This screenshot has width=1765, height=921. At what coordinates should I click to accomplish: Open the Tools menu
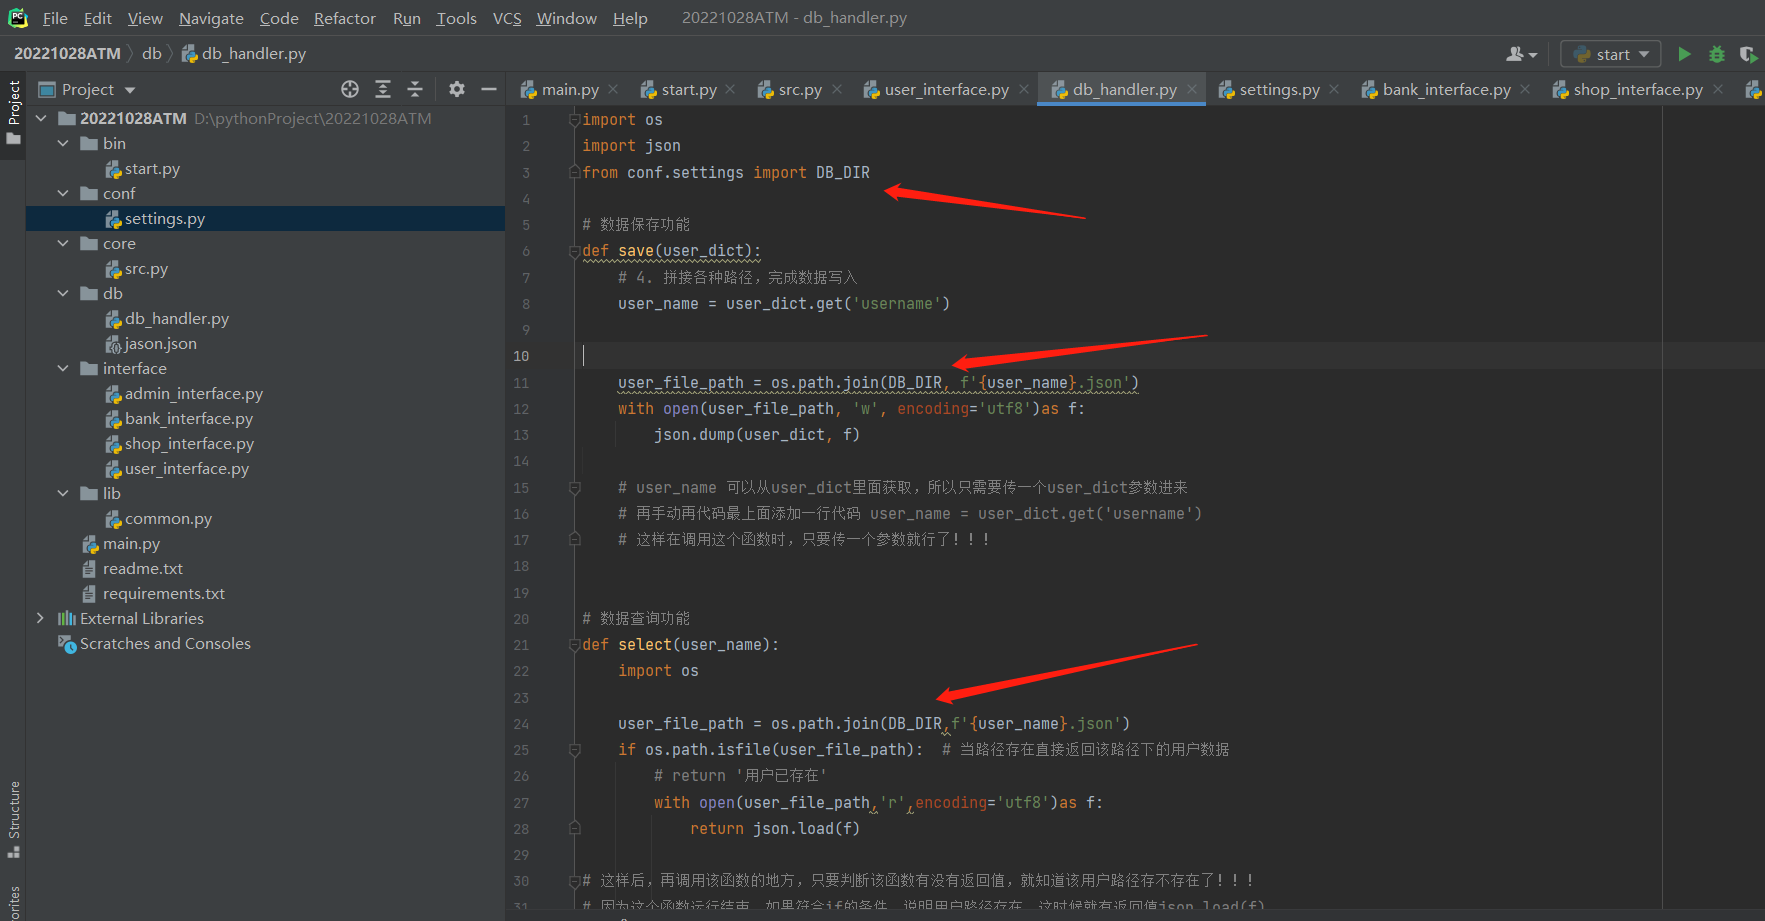coord(456,18)
